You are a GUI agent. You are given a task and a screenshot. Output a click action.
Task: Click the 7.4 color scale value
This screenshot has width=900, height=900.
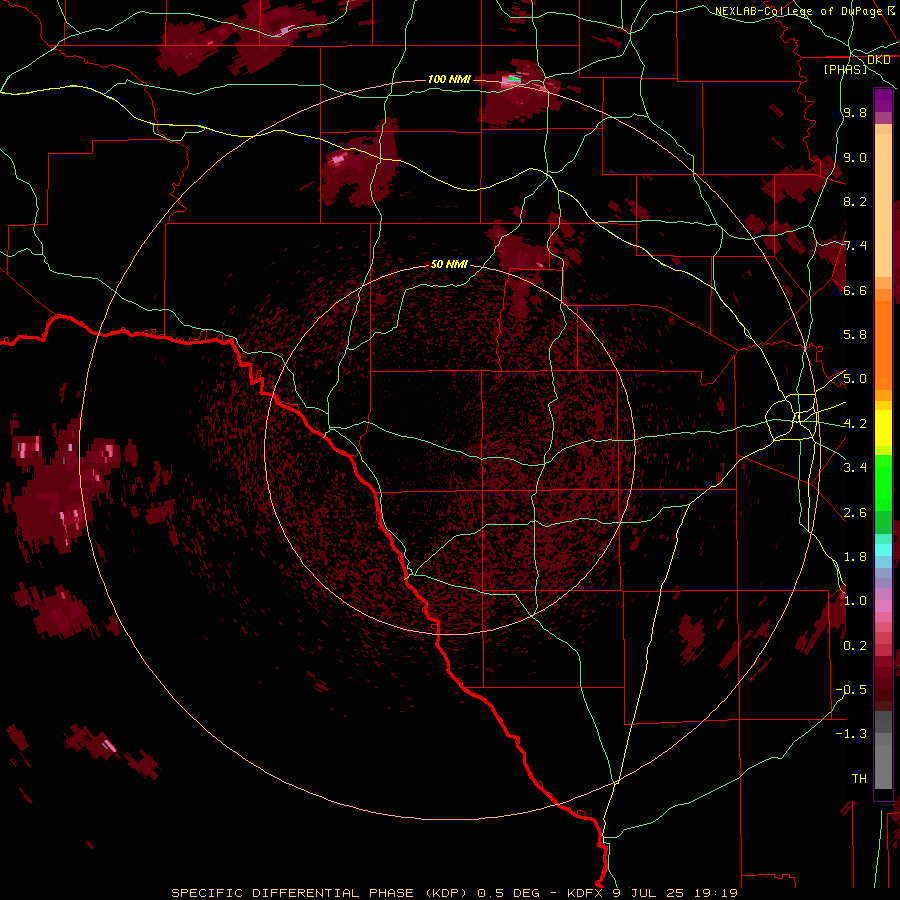855,246
